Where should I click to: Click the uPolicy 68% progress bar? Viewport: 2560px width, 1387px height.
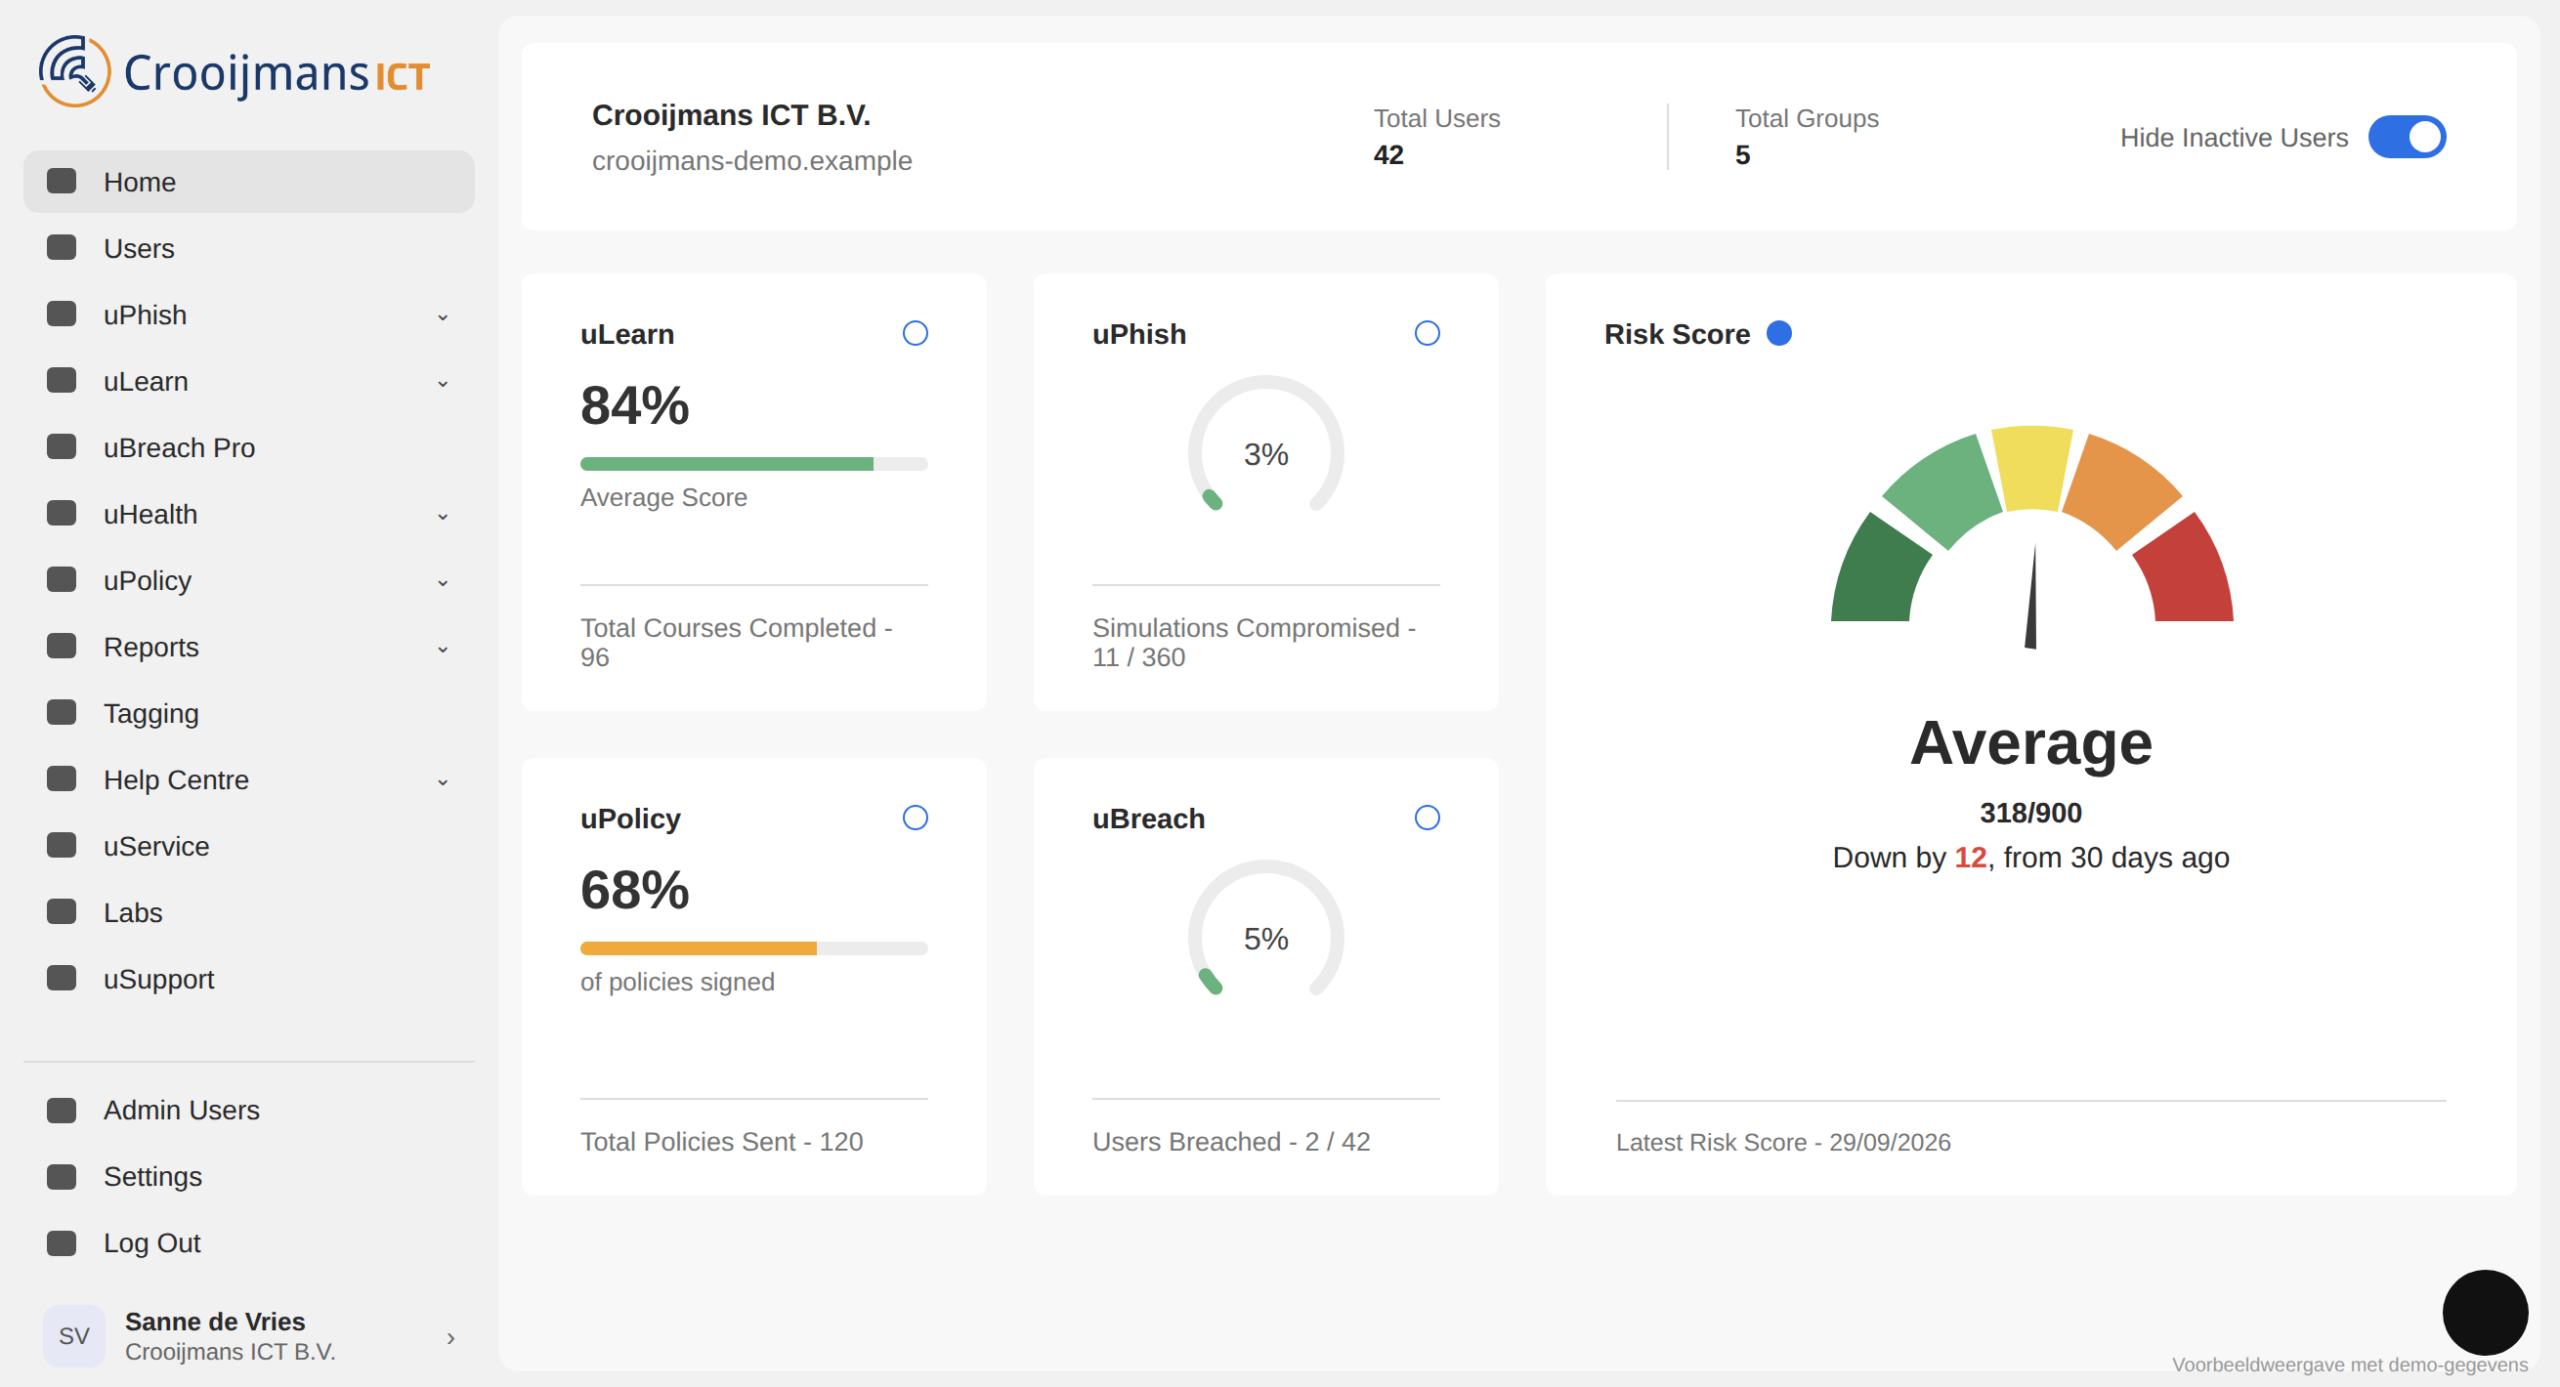[x=754, y=948]
